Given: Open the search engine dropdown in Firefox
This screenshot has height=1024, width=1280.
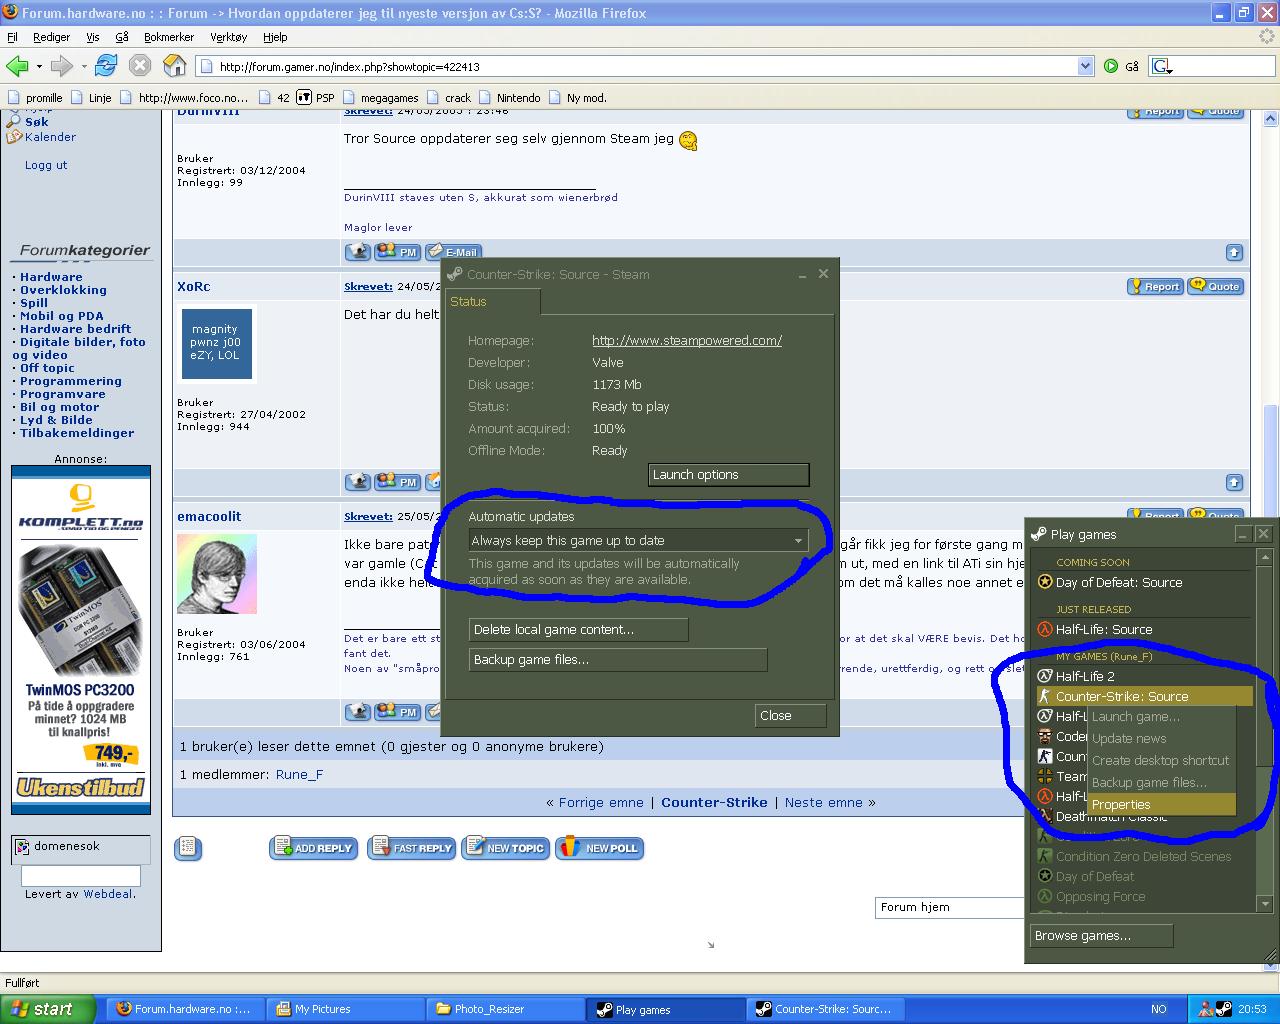Looking at the screenshot, I should tap(1163, 67).
